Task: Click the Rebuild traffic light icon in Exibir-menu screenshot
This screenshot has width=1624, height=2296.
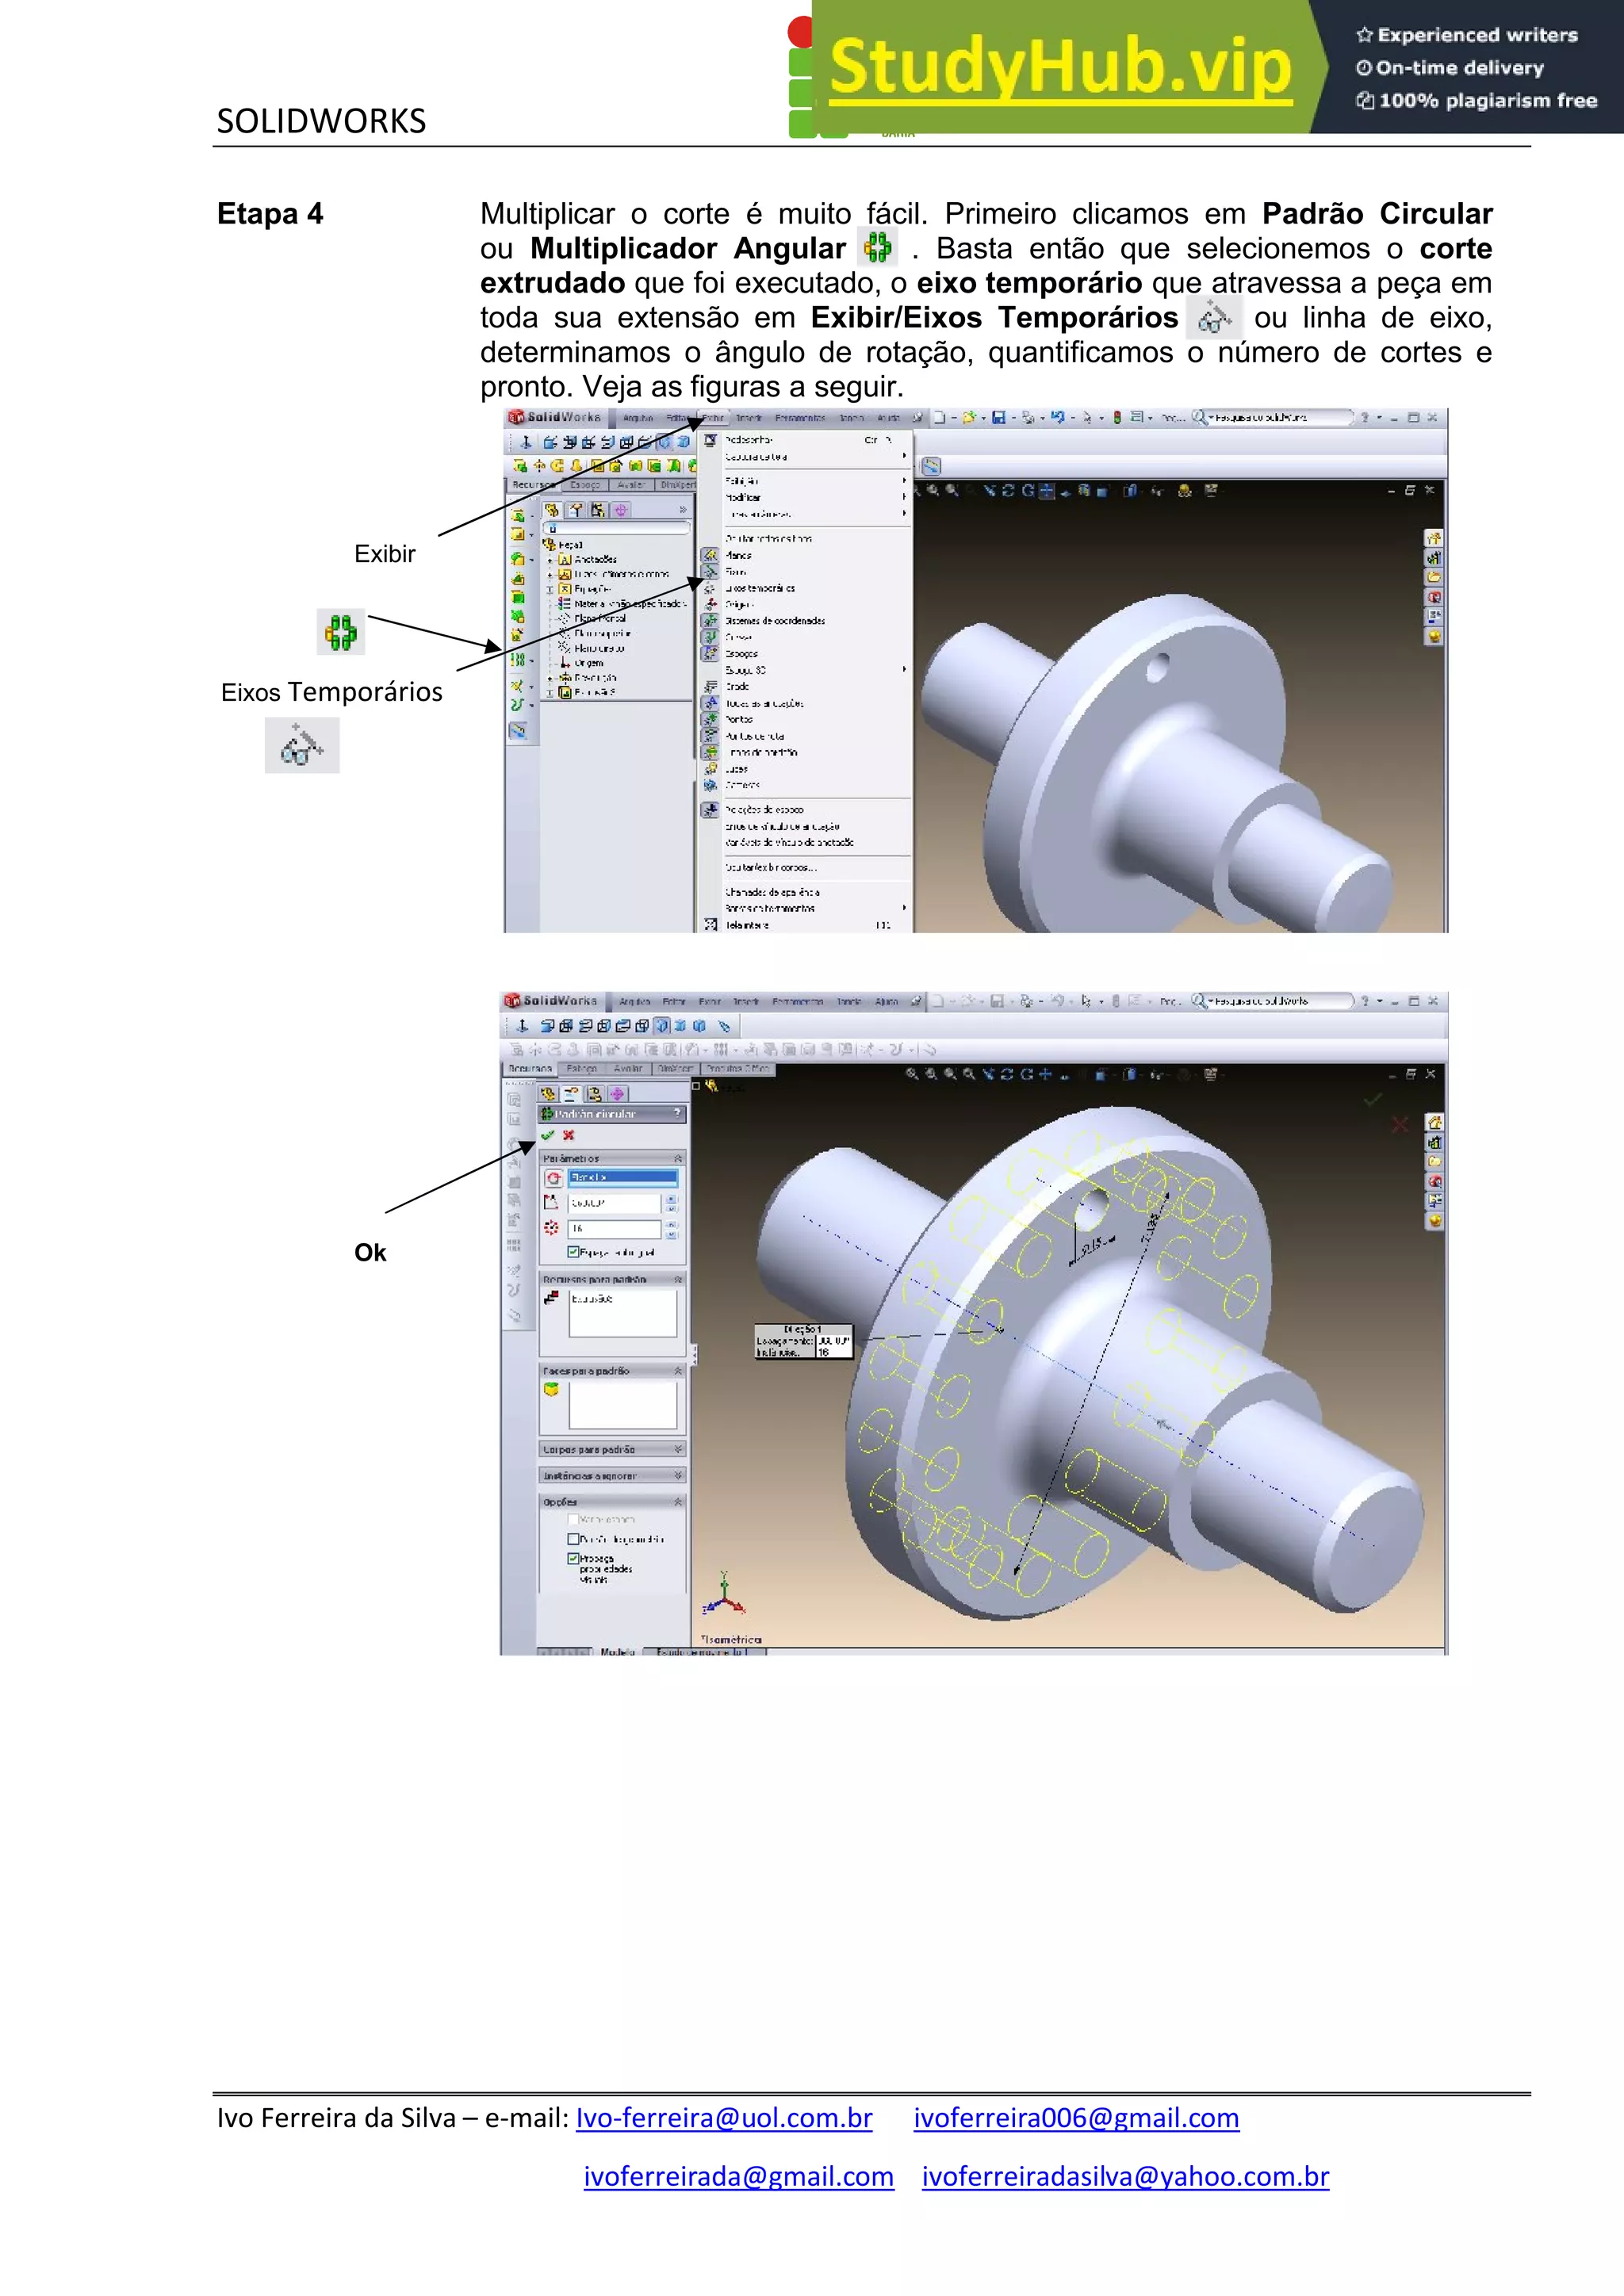Action: (x=1117, y=417)
